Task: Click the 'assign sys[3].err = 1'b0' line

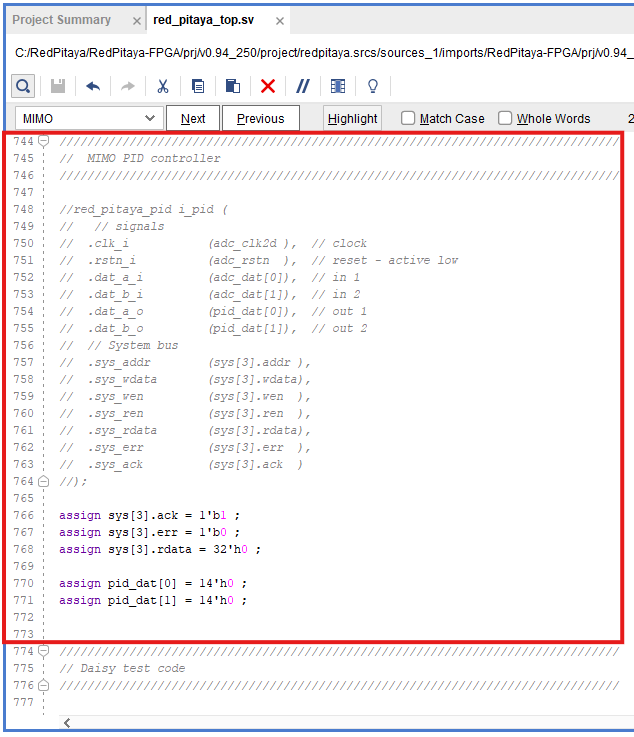Action: pyautogui.click(x=149, y=532)
